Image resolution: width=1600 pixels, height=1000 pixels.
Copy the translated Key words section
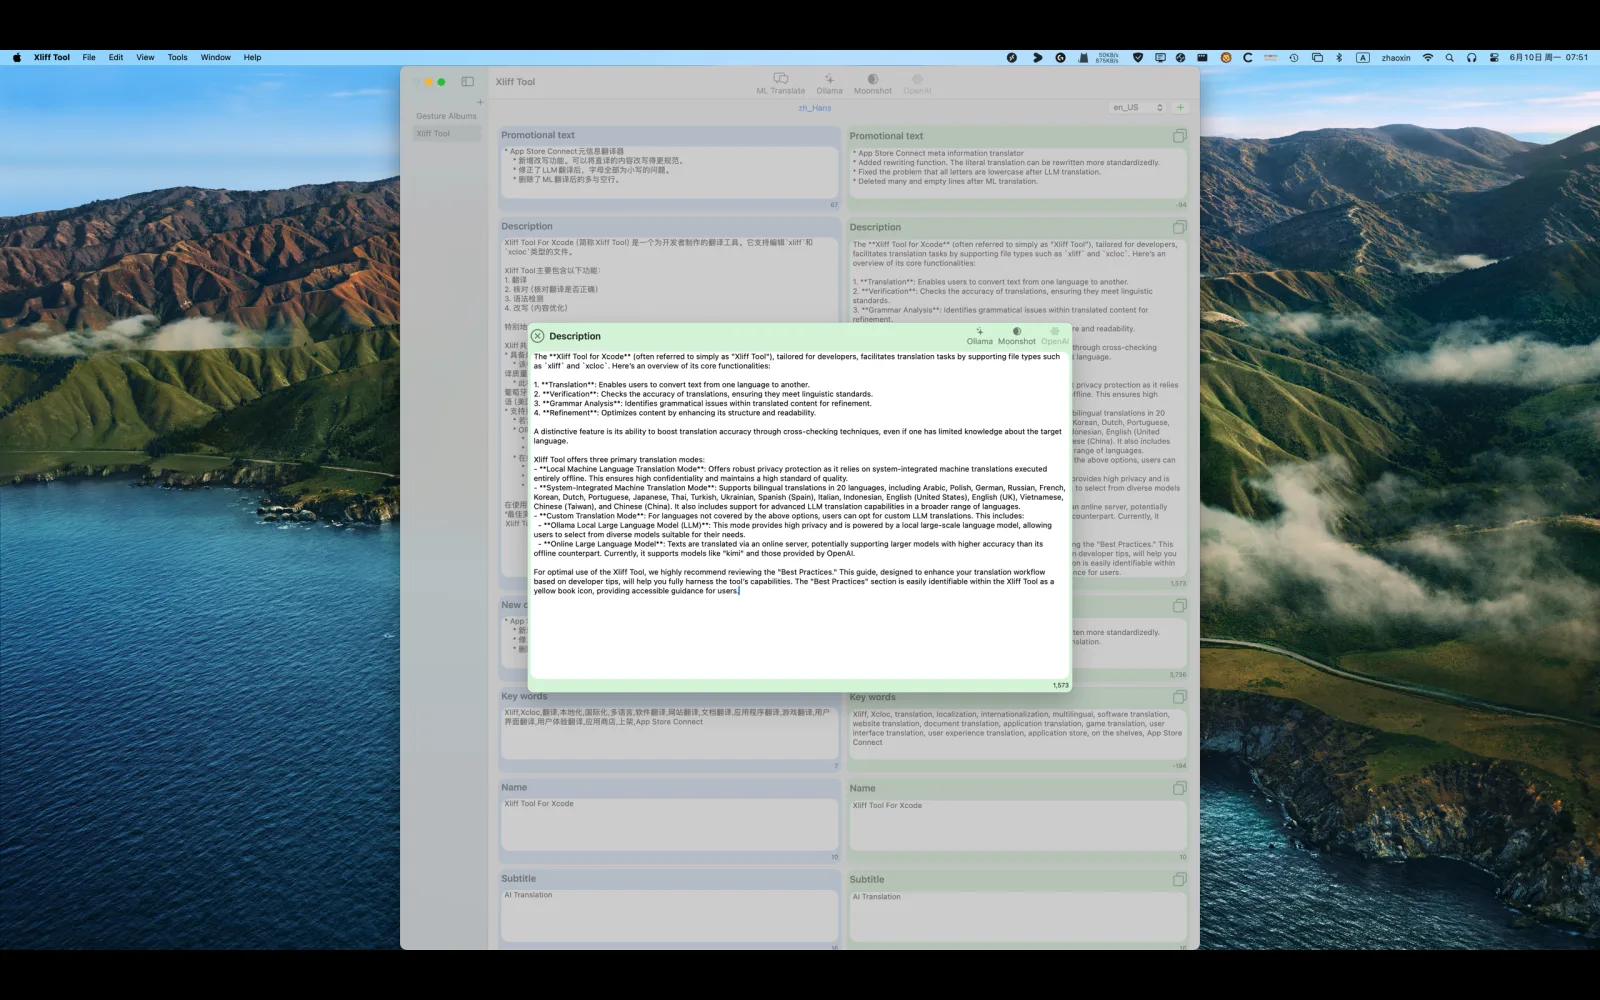(1179, 697)
